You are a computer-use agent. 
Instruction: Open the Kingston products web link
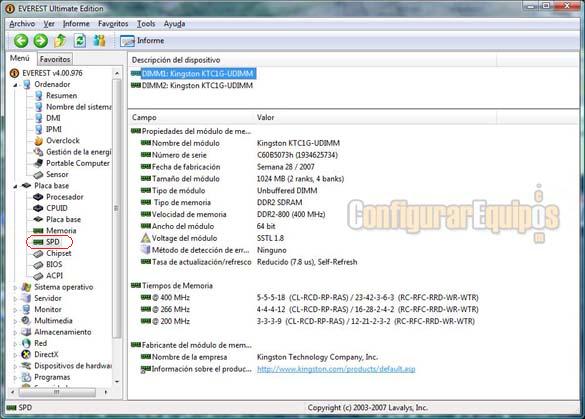(x=336, y=369)
